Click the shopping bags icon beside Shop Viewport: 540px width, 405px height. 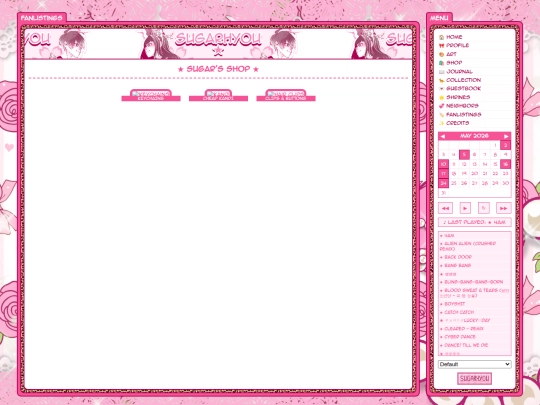(x=442, y=63)
